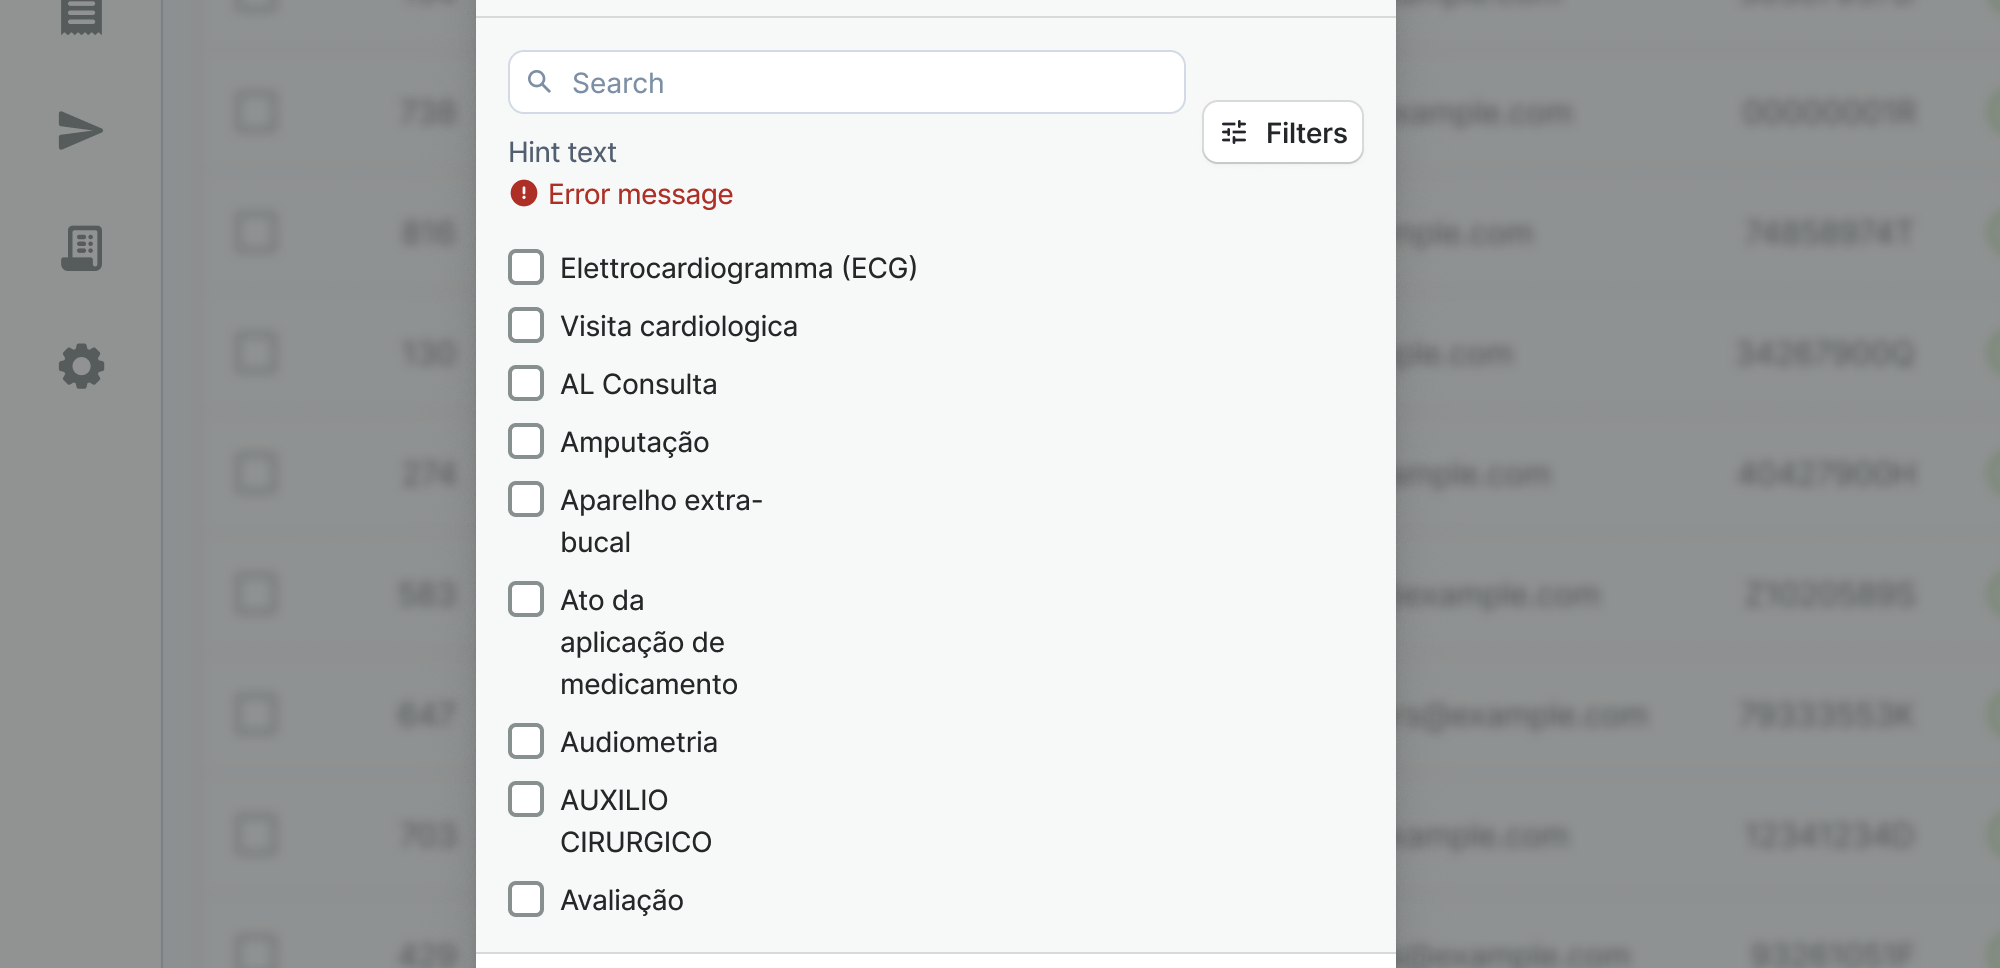Image resolution: width=2000 pixels, height=968 pixels.
Task: Open the send paper-plane sidebar icon
Action: click(x=80, y=131)
